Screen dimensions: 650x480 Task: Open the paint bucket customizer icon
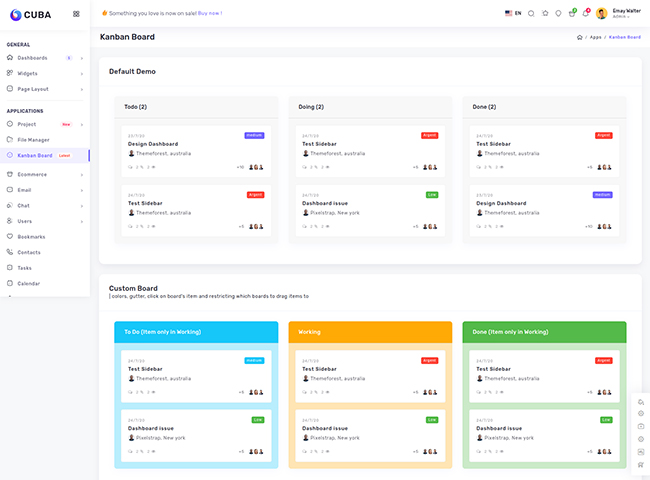pos(640,402)
